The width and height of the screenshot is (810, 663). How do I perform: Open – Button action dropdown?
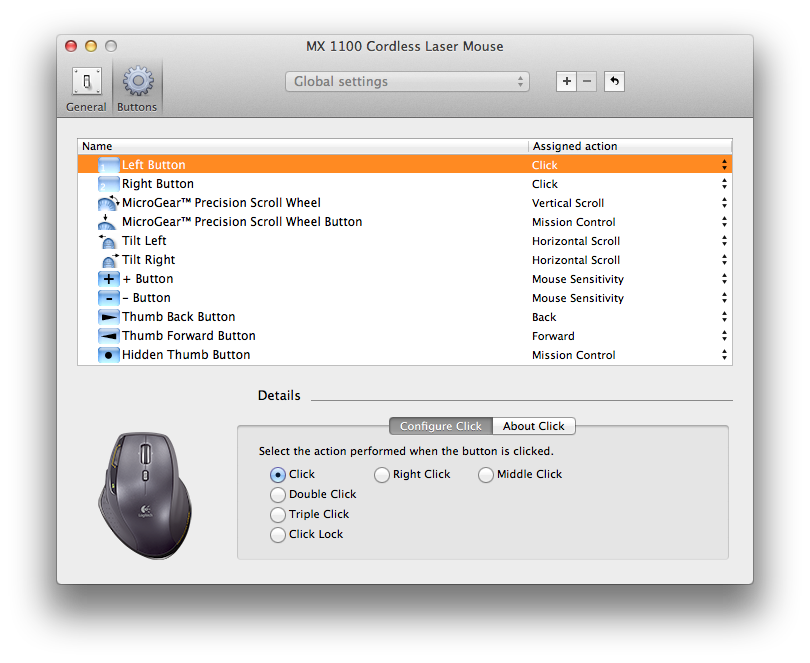coord(724,298)
